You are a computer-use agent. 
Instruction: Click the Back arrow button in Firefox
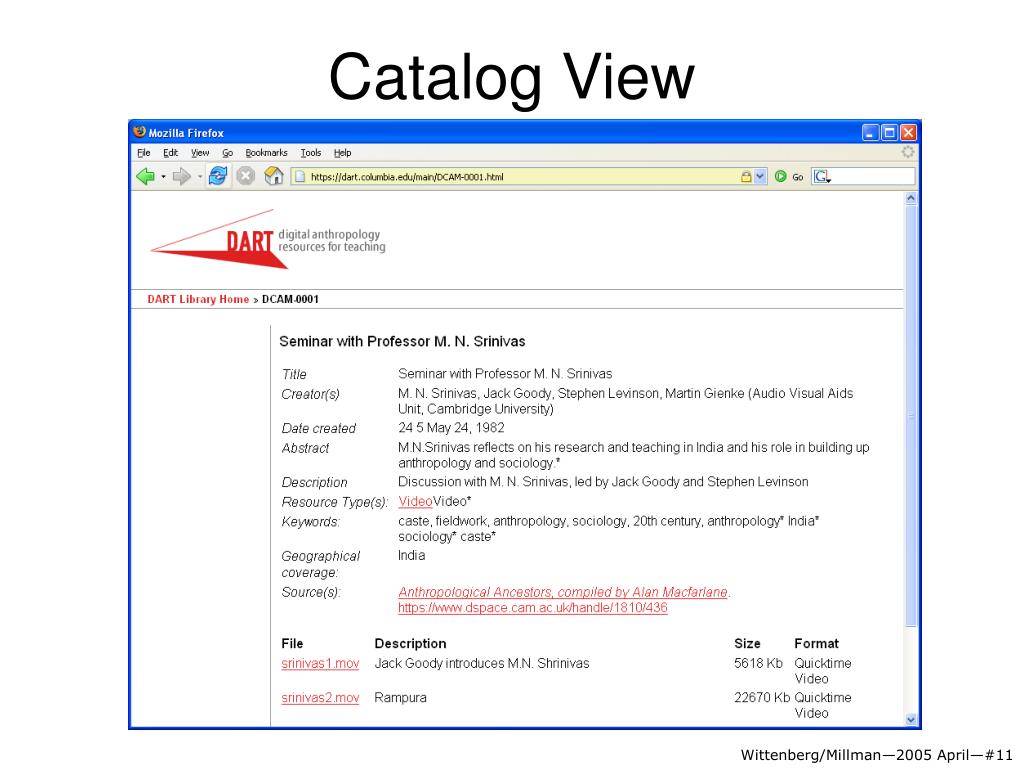coord(146,176)
